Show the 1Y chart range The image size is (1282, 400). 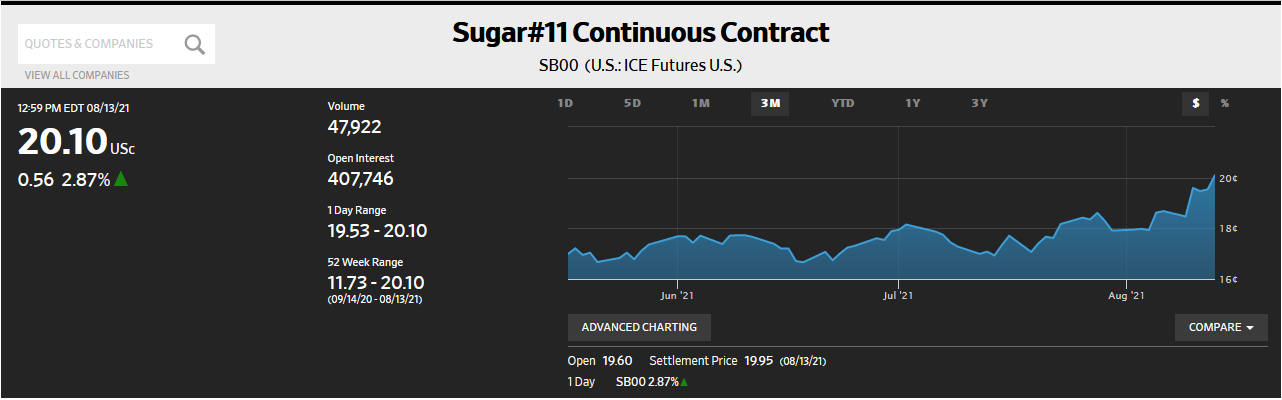pyautogui.click(x=913, y=103)
